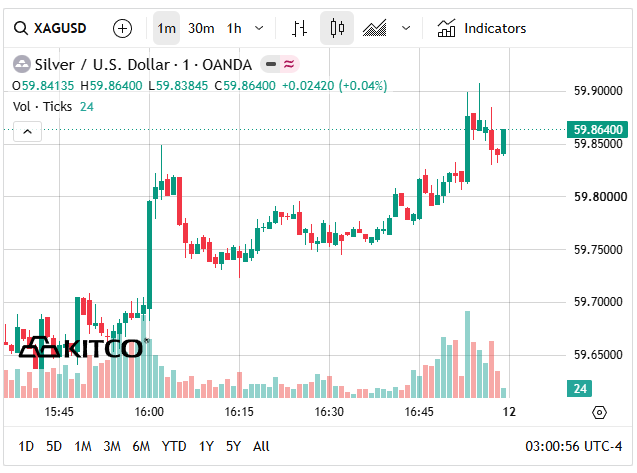Open chart settings hexagon gear icon

click(x=599, y=413)
